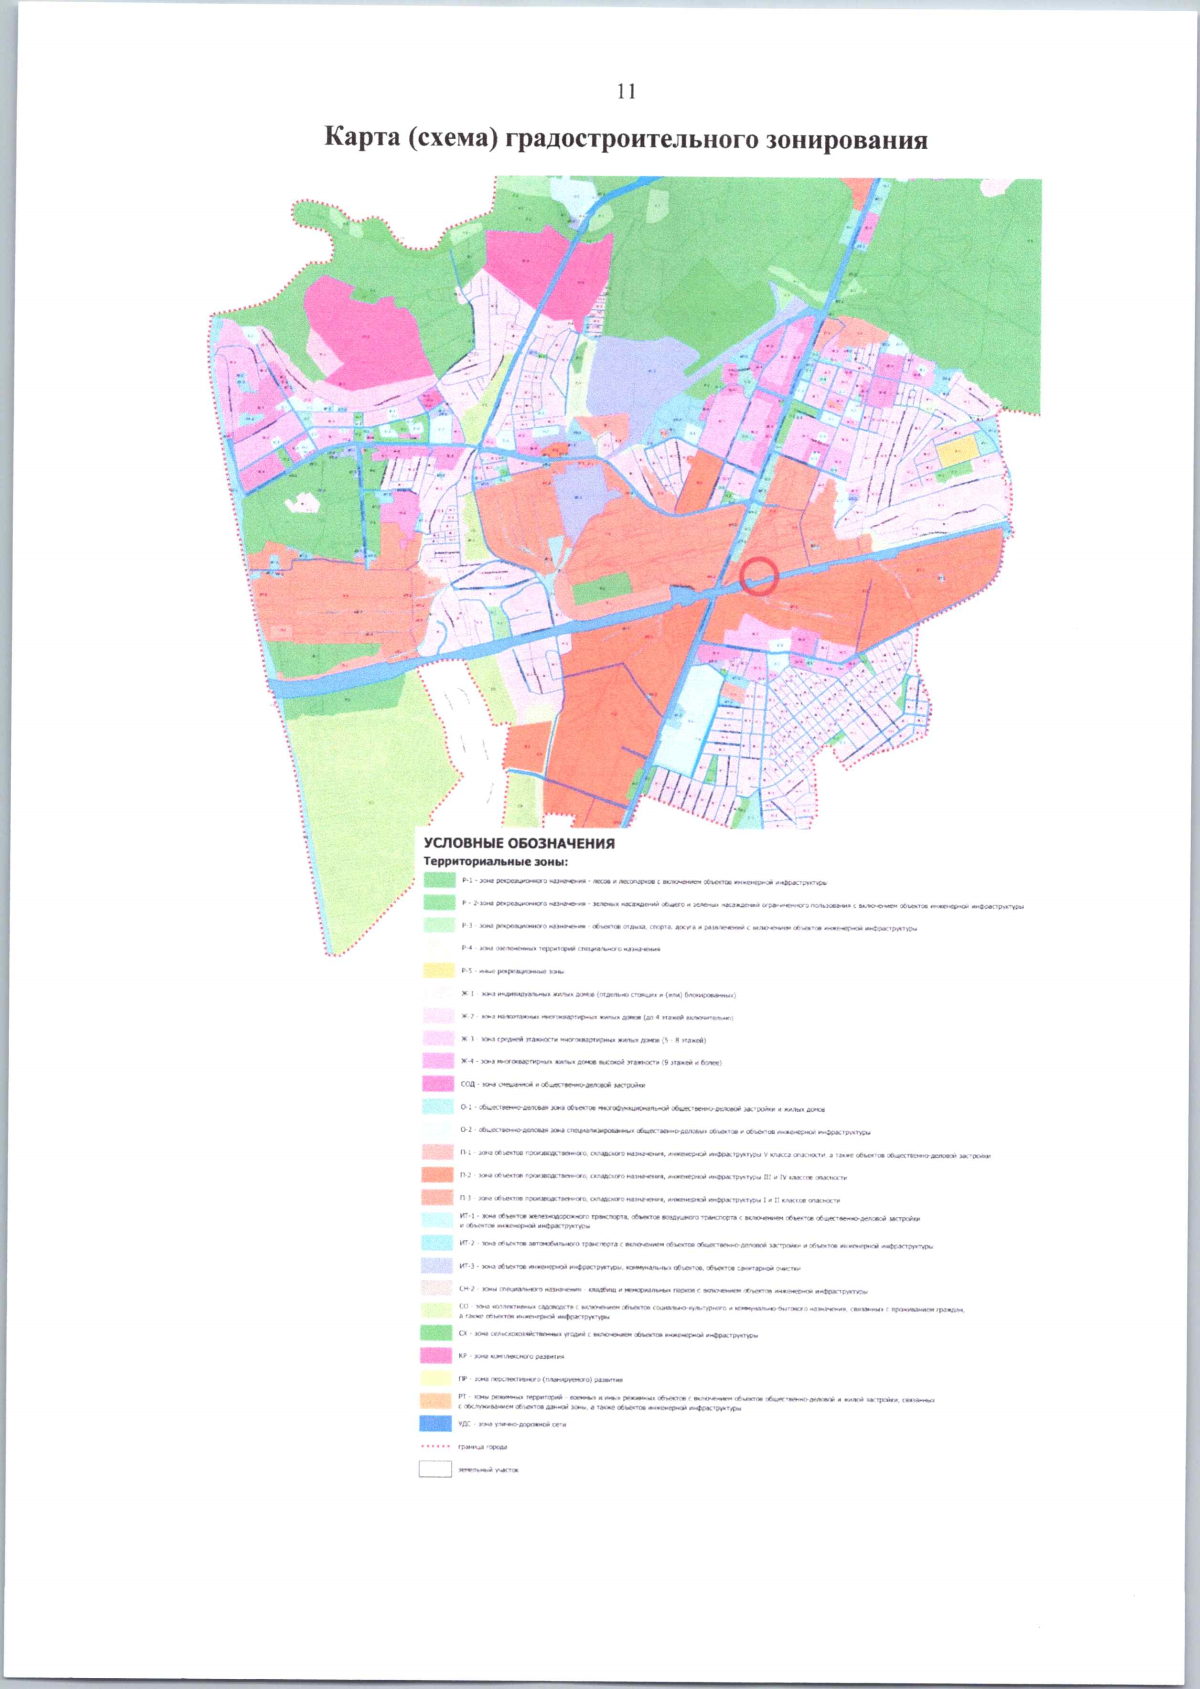The height and width of the screenshot is (1689, 1200).
Task: Click the 'УСЛОВНЫЕ ОБОЗНАЧЕНИЯ' legend heading
Action: tap(519, 843)
